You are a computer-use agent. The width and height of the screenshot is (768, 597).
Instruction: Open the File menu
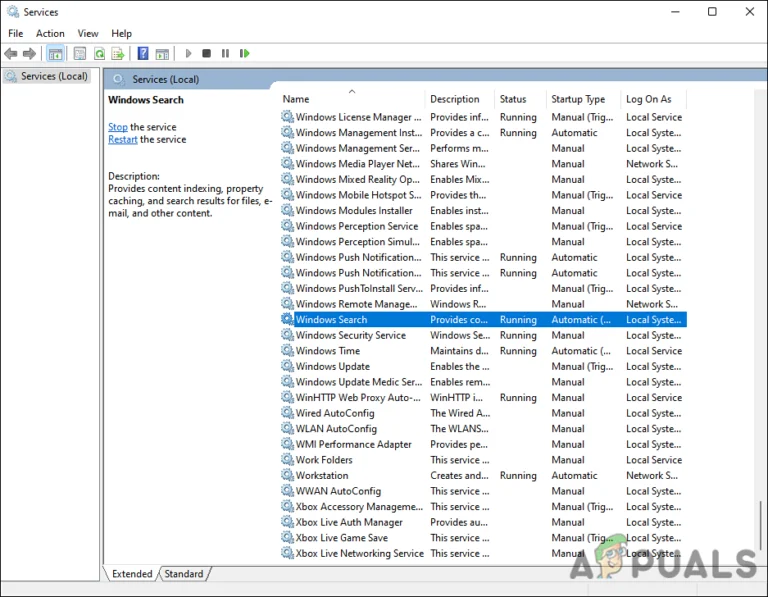(x=15, y=33)
